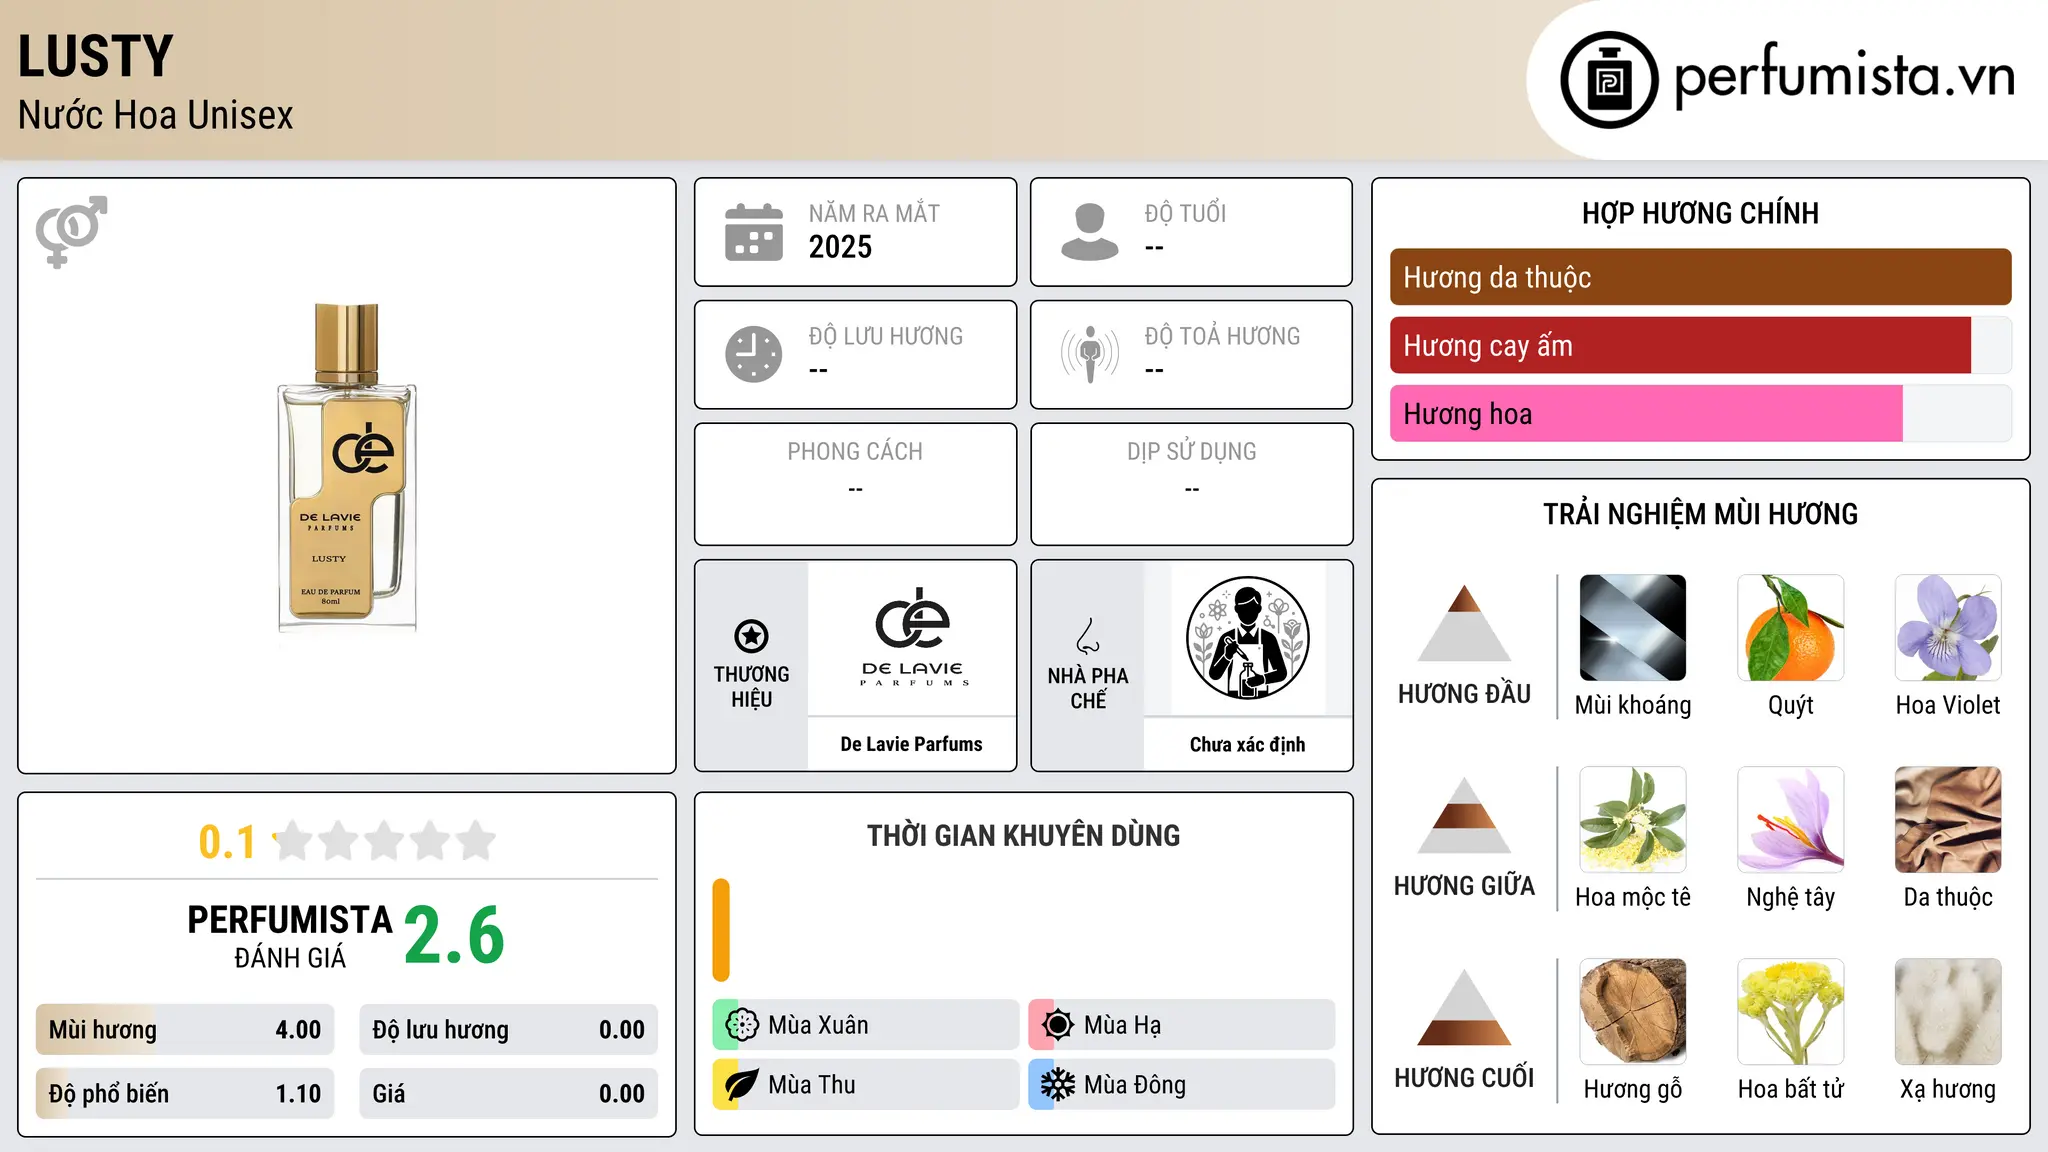The width and height of the screenshot is (2048, 1152).
Task: Click the sun icon for Mùa Hạ
Action: point(1058,1025)
